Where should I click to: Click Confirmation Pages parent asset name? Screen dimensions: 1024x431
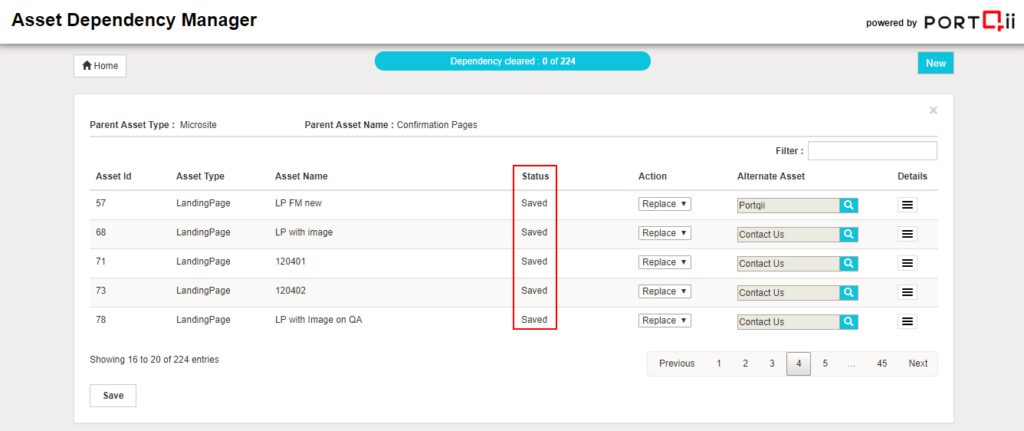click(x=437, y=125)
